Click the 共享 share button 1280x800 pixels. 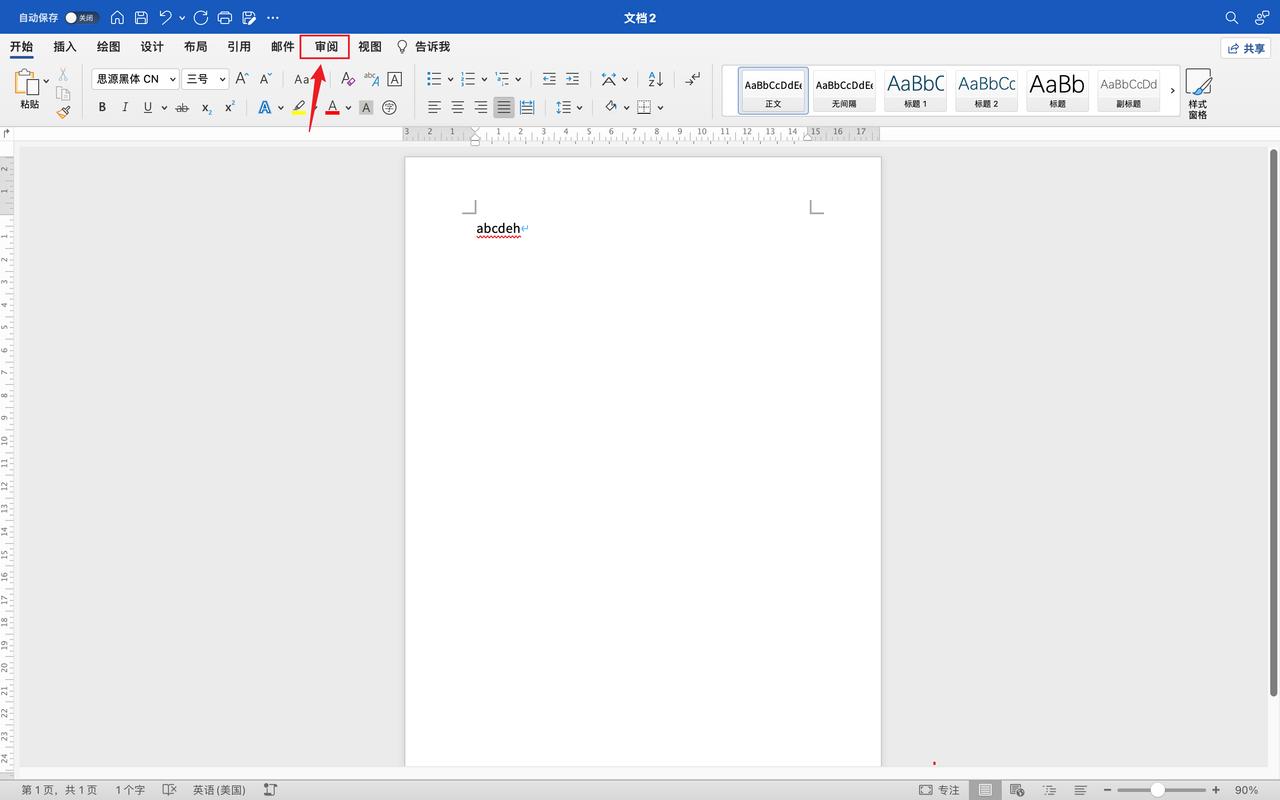pyautogui.click(x=1246, y=48)
